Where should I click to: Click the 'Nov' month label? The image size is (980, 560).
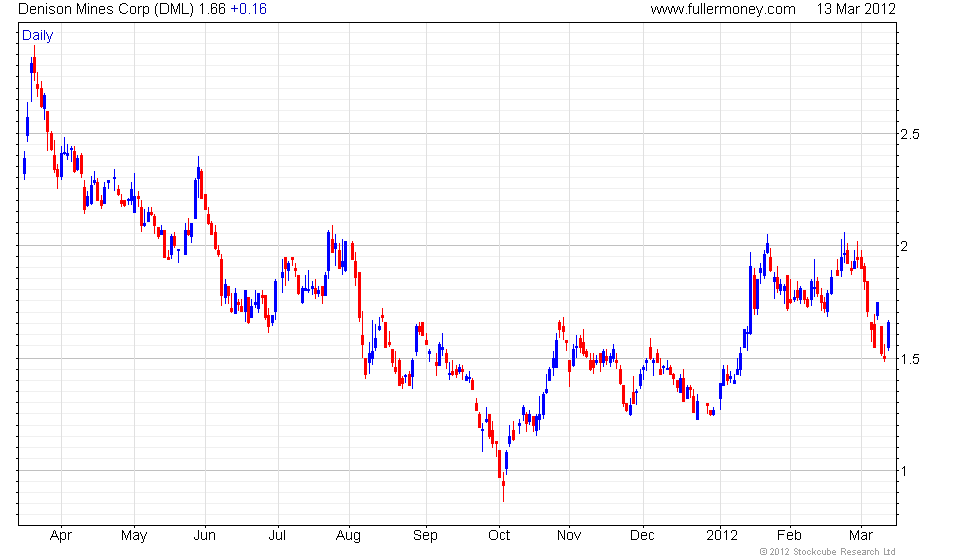point(569,536)
